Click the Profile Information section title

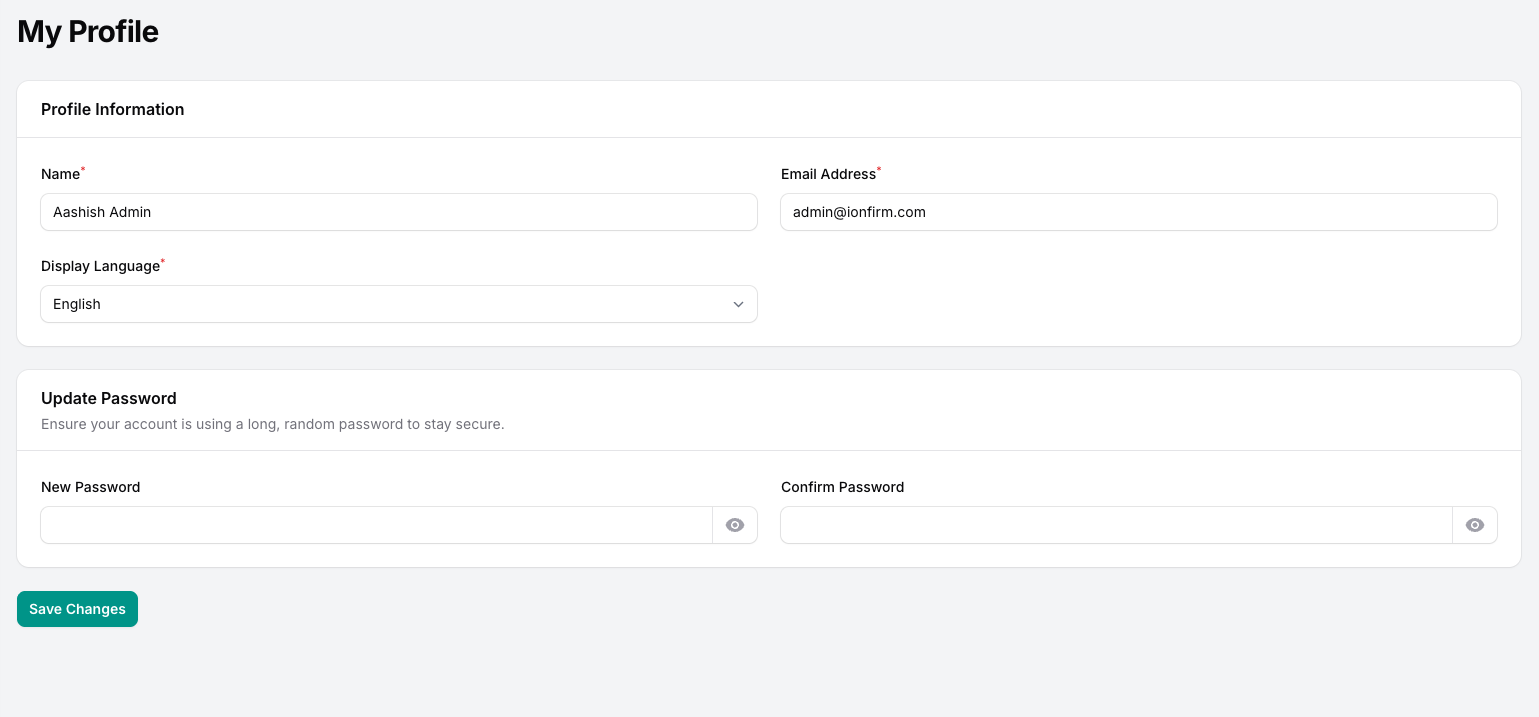[112, 109]
